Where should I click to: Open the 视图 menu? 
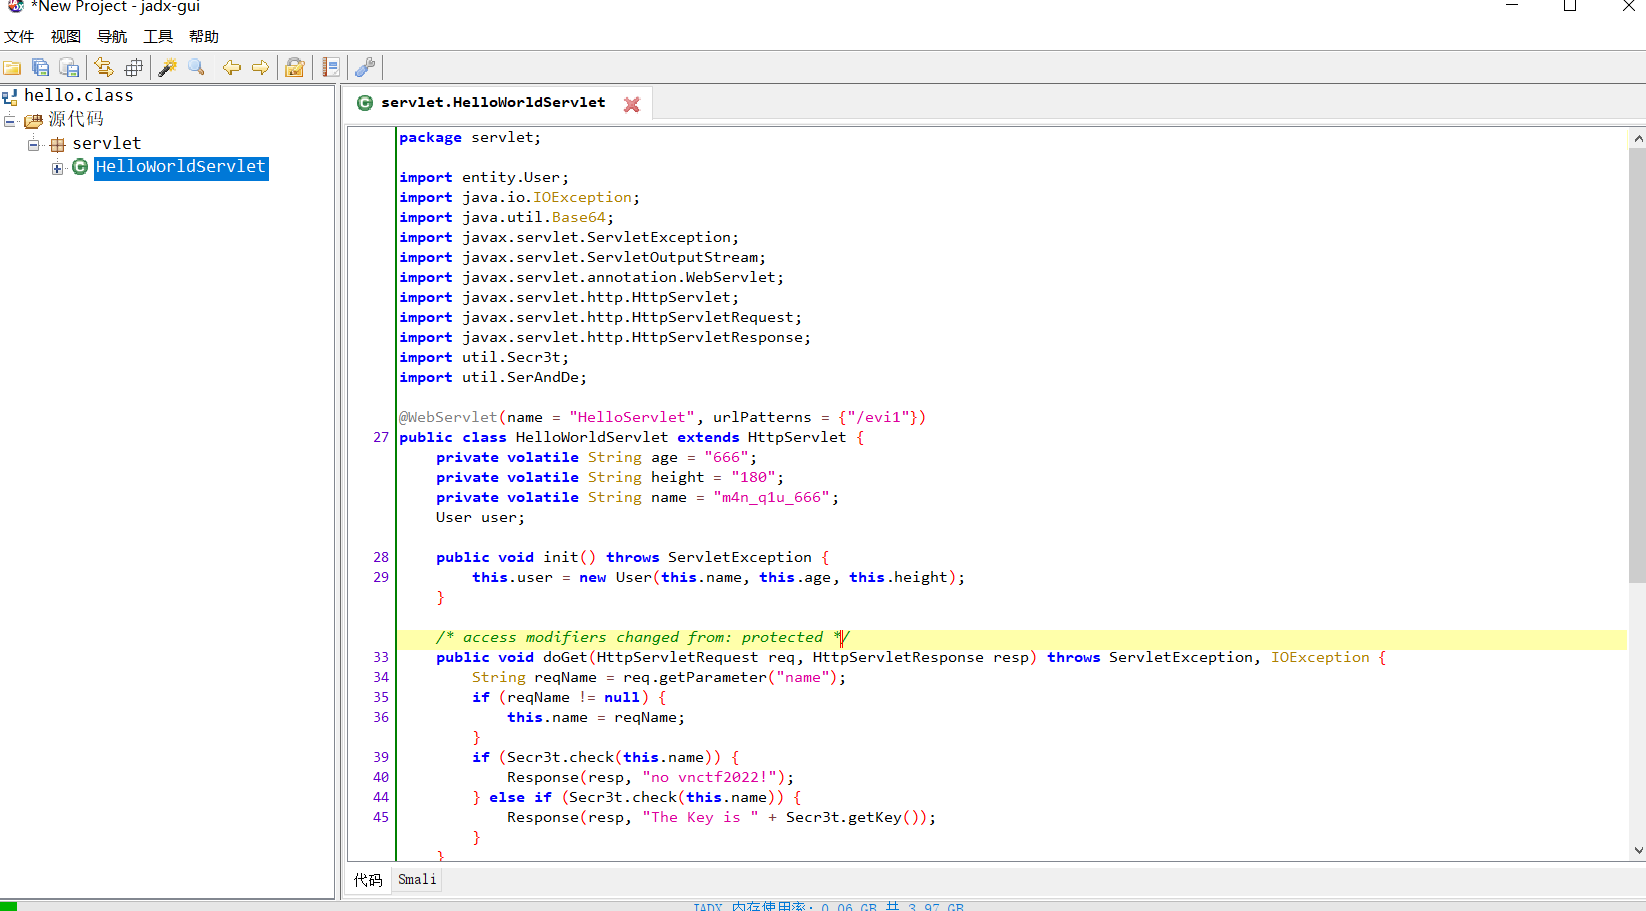(x=65, y=37)
